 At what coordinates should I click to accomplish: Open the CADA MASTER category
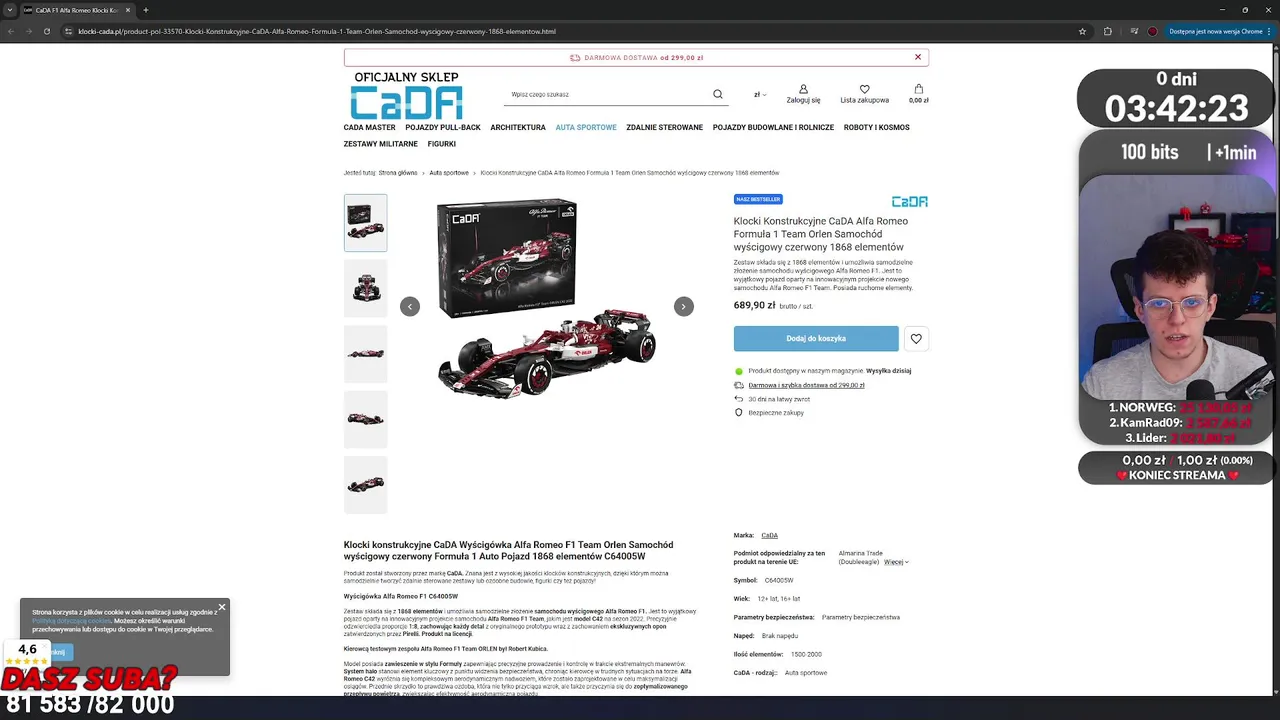pos(369,127)
